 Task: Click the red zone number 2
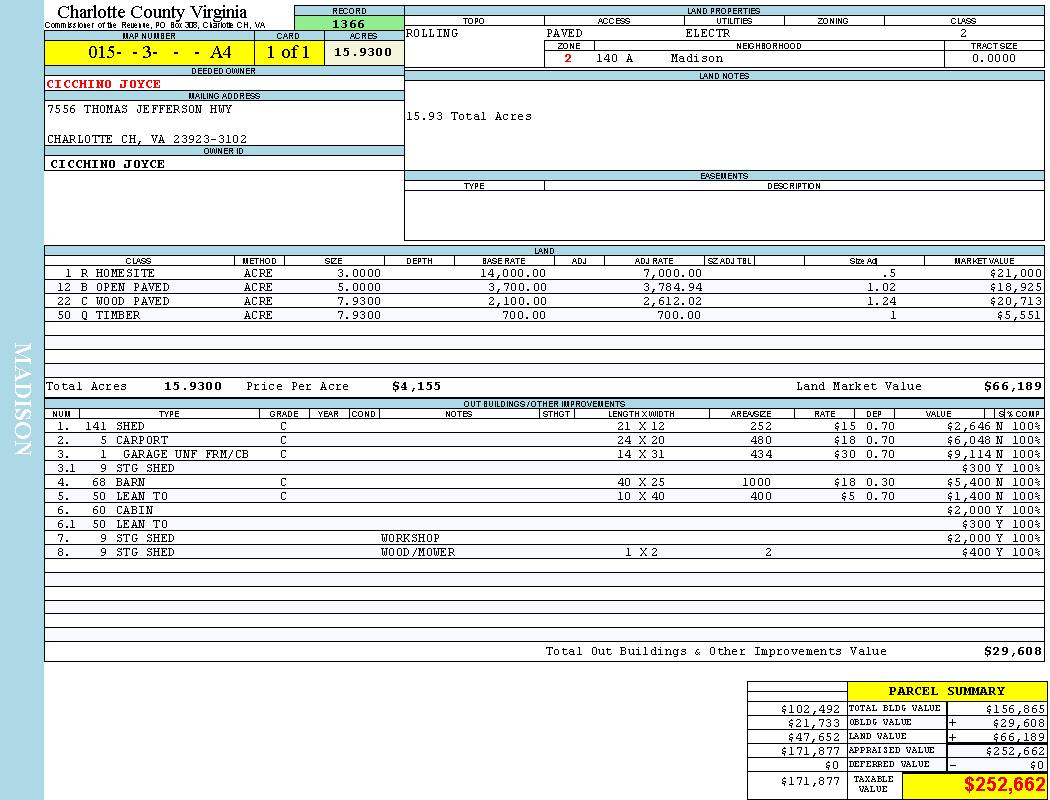point(568,58)
